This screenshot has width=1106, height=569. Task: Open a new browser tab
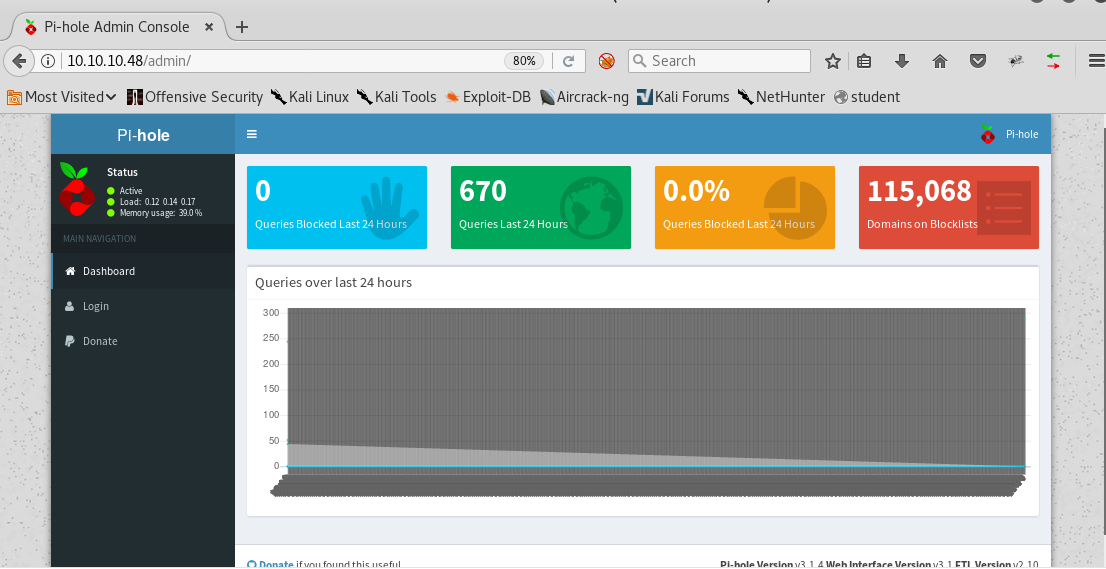pyautogui.click(x=241, y=27)
